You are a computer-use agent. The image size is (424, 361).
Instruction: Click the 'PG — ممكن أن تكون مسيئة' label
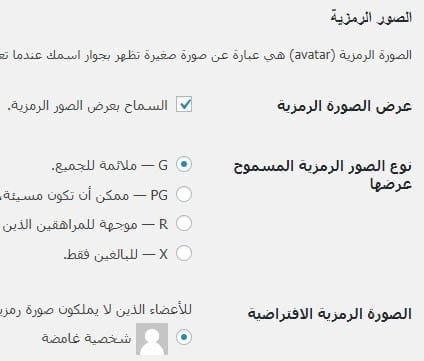84,195
